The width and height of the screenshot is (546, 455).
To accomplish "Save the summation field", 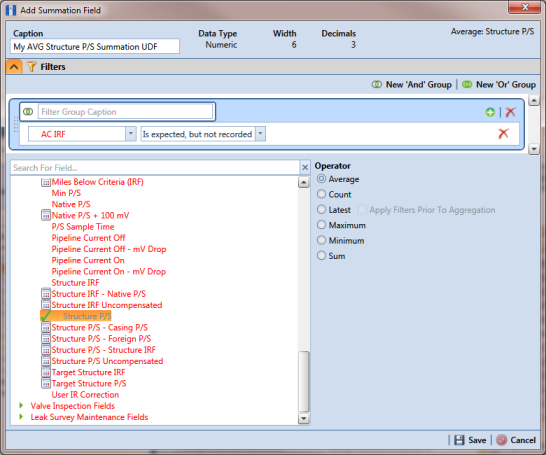I will point(470,440).
